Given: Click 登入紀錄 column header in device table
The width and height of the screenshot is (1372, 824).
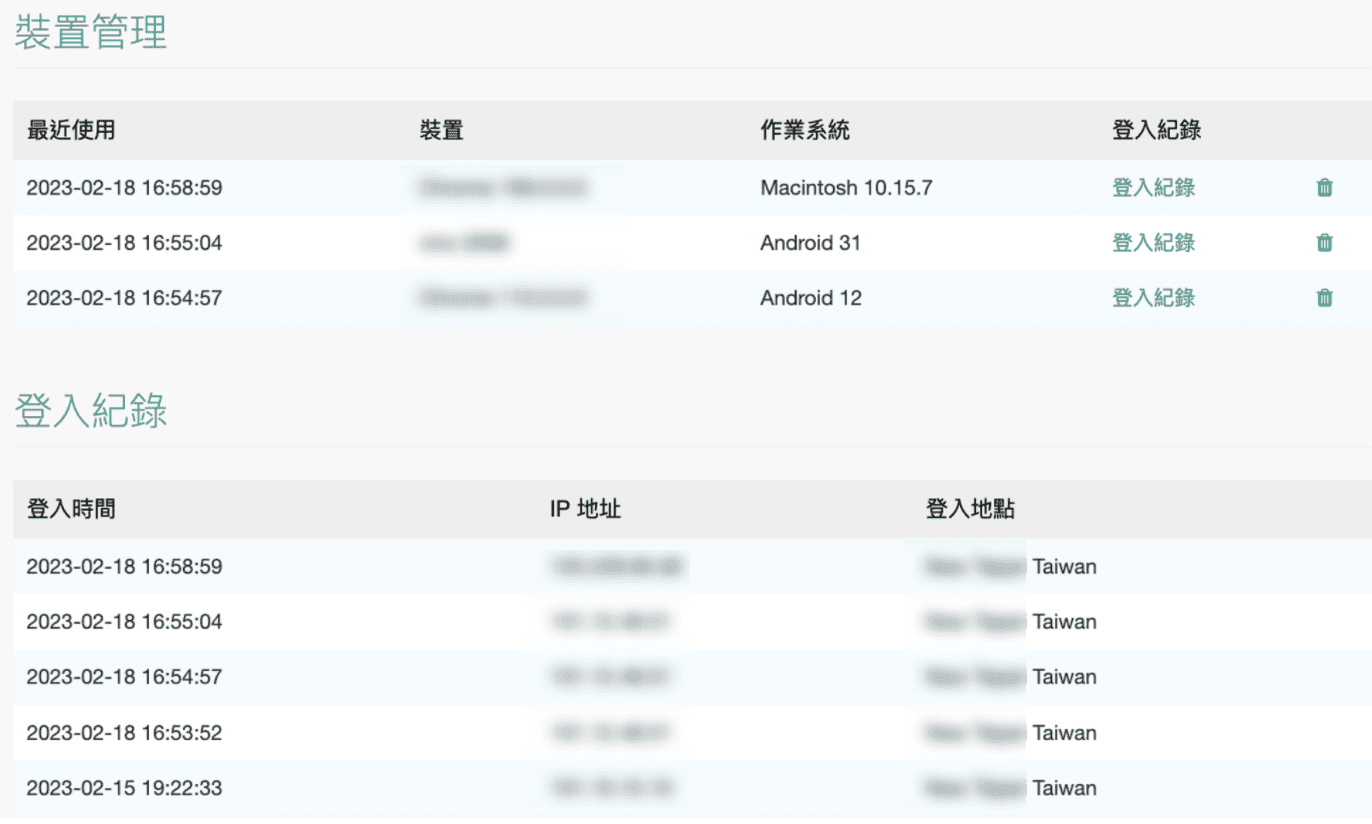Looking at the screenshot, I should (x=1156, y=130).
